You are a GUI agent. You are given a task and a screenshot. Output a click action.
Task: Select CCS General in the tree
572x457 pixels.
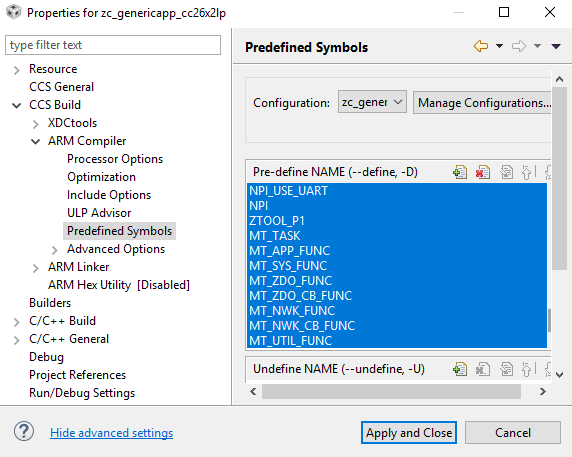click(x=61, y=87)
